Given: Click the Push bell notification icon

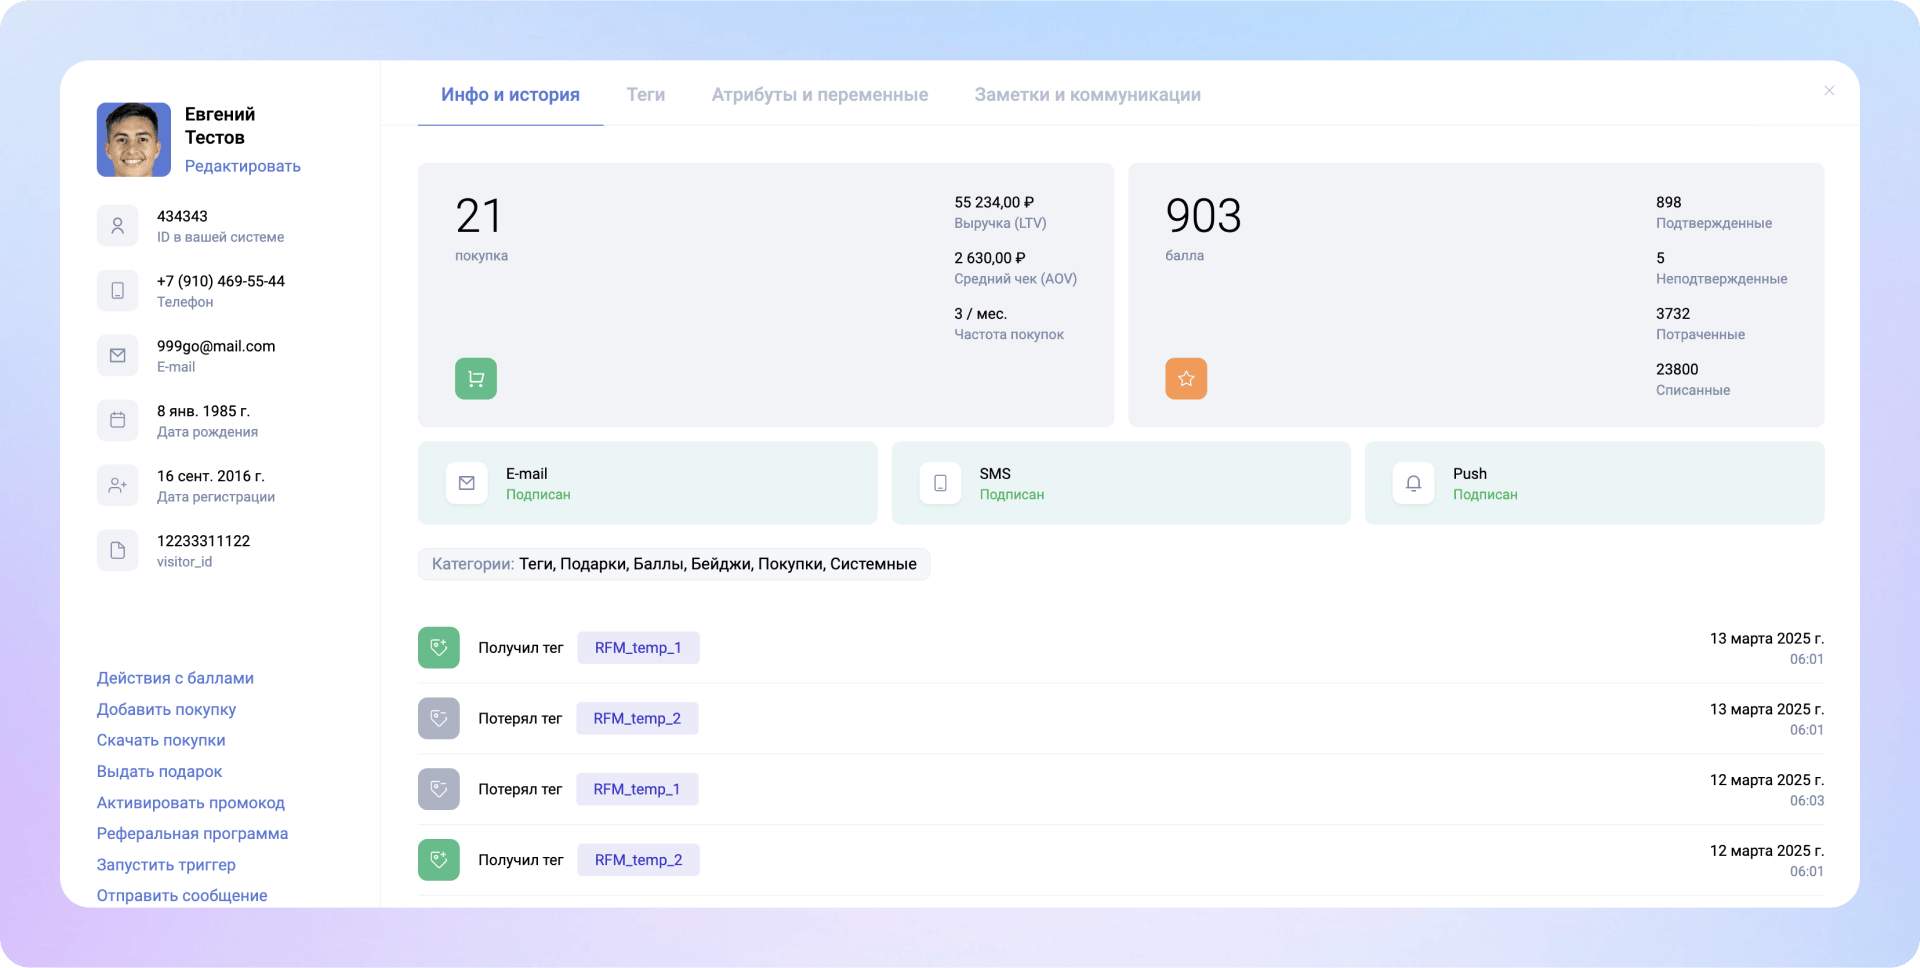Looking at the screenshot, I should (1413, 483).
